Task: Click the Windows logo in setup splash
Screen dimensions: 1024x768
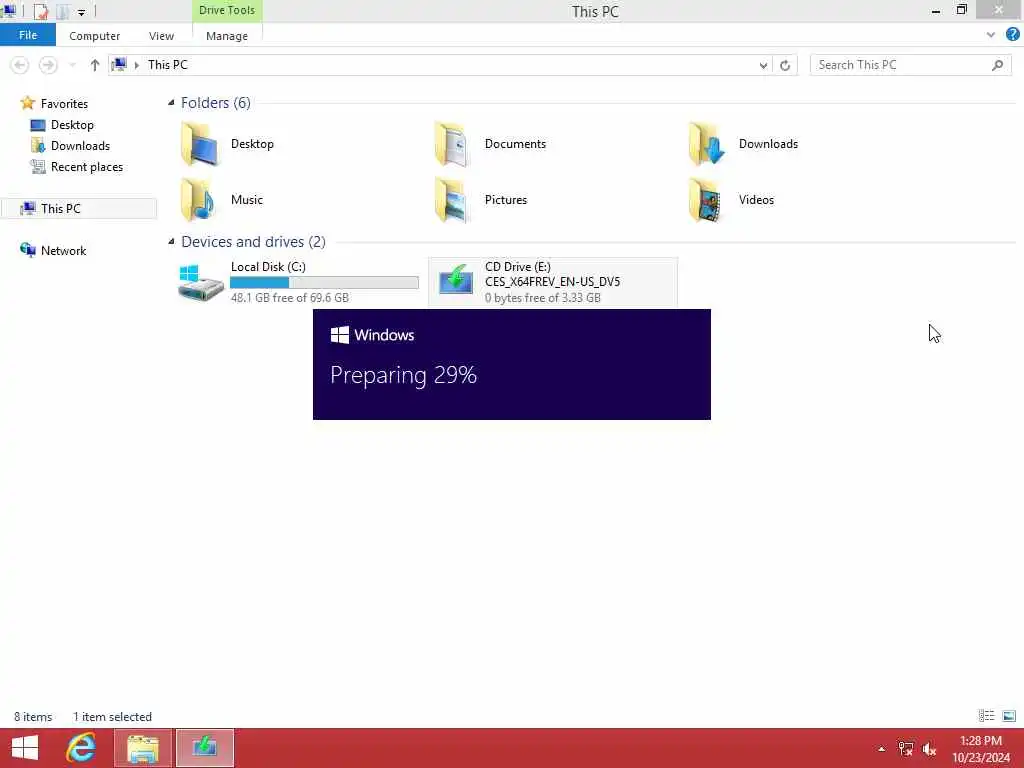Action: coord(340,335)
